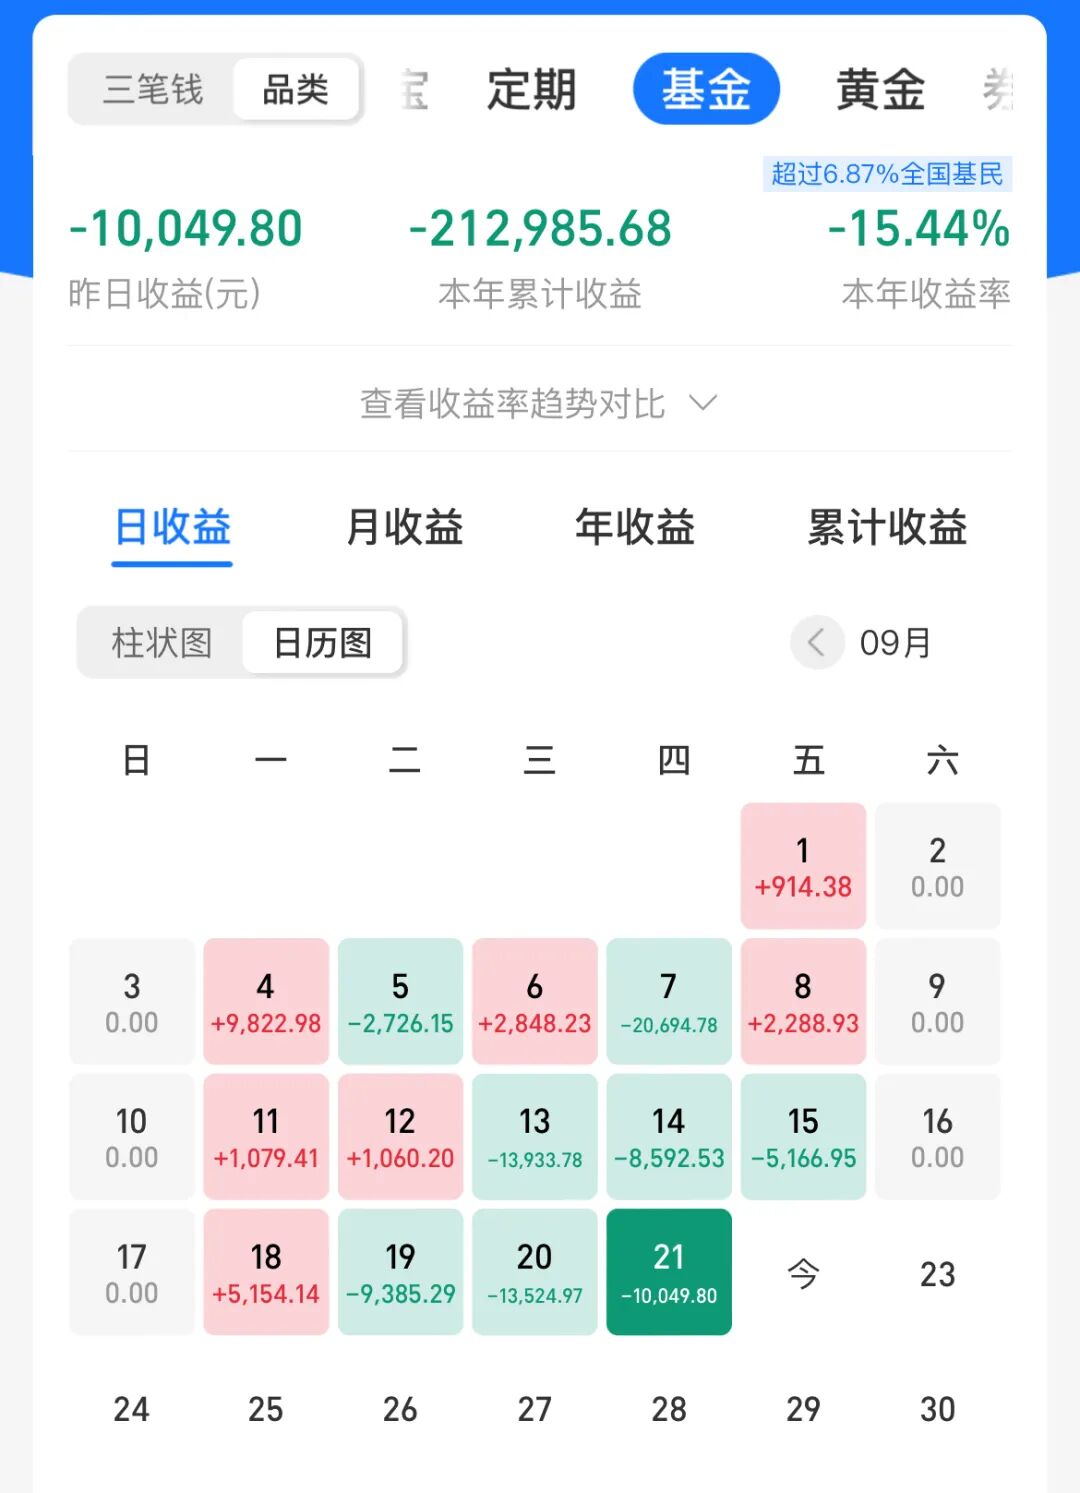Select day 11 with +1,079.41
The image size is (1080, 1493).
(x=266, y=1137)
